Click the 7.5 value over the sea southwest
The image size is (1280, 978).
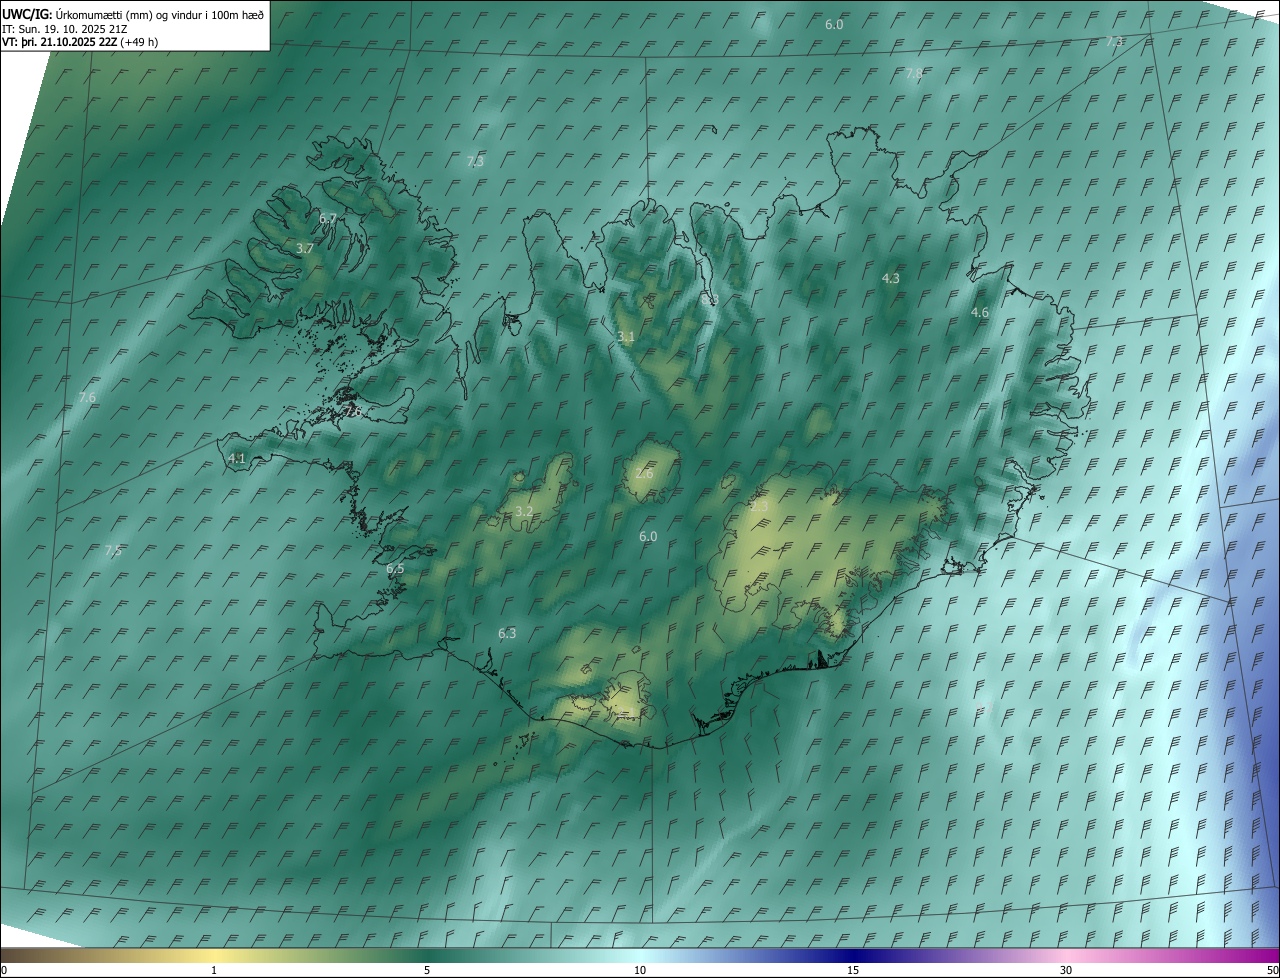tap(114, 551)
